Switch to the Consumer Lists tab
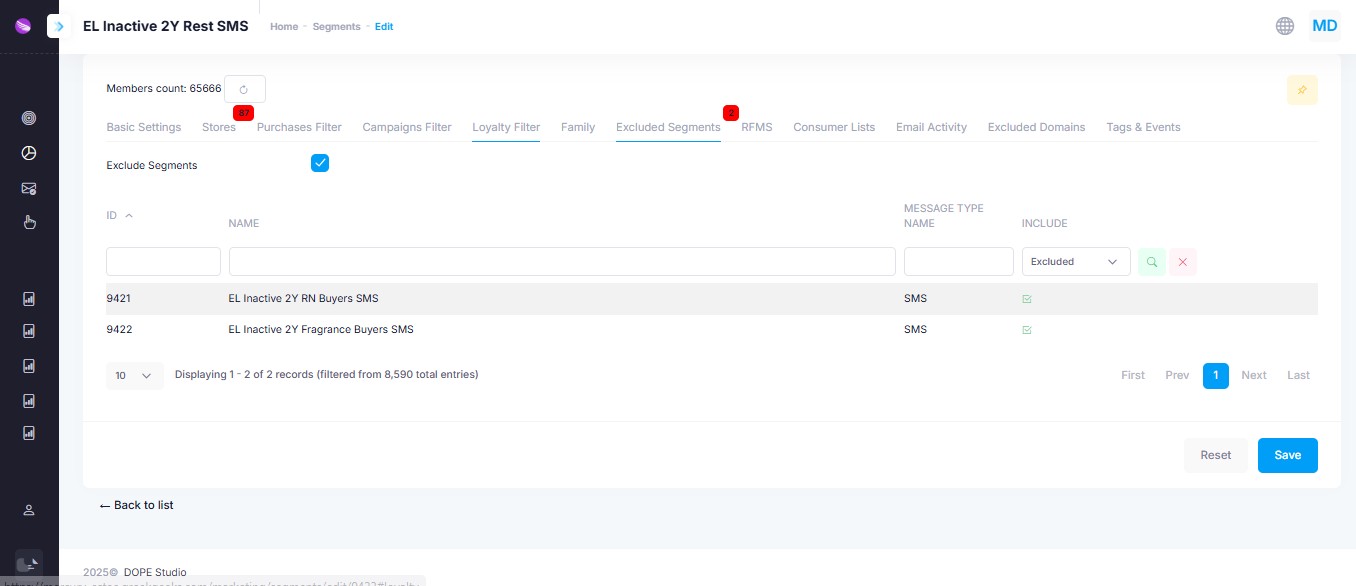This screenshot has width=1356, height=586. [834, 127]
